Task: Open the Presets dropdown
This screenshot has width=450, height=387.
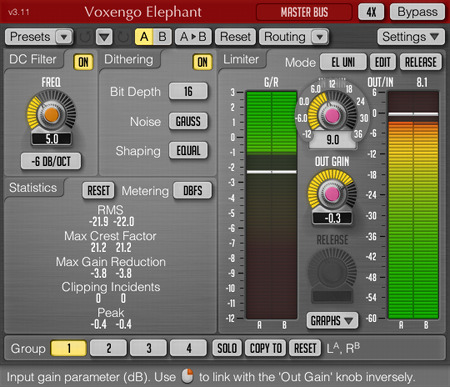Action: [x=39, y=37]
